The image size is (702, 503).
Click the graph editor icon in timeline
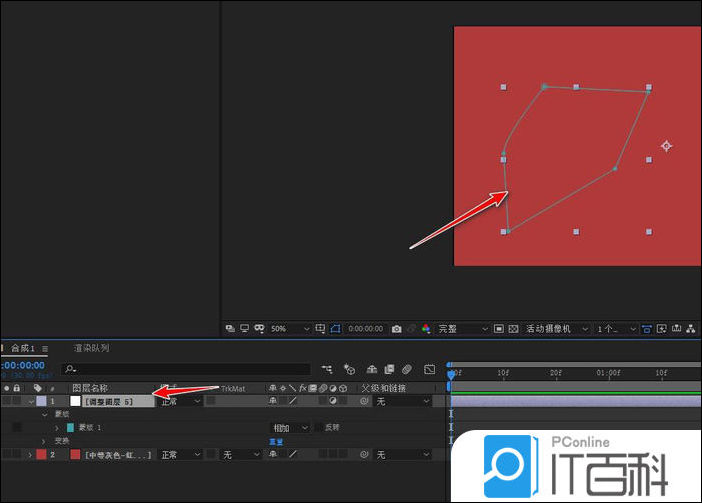[x=430, y=369]
